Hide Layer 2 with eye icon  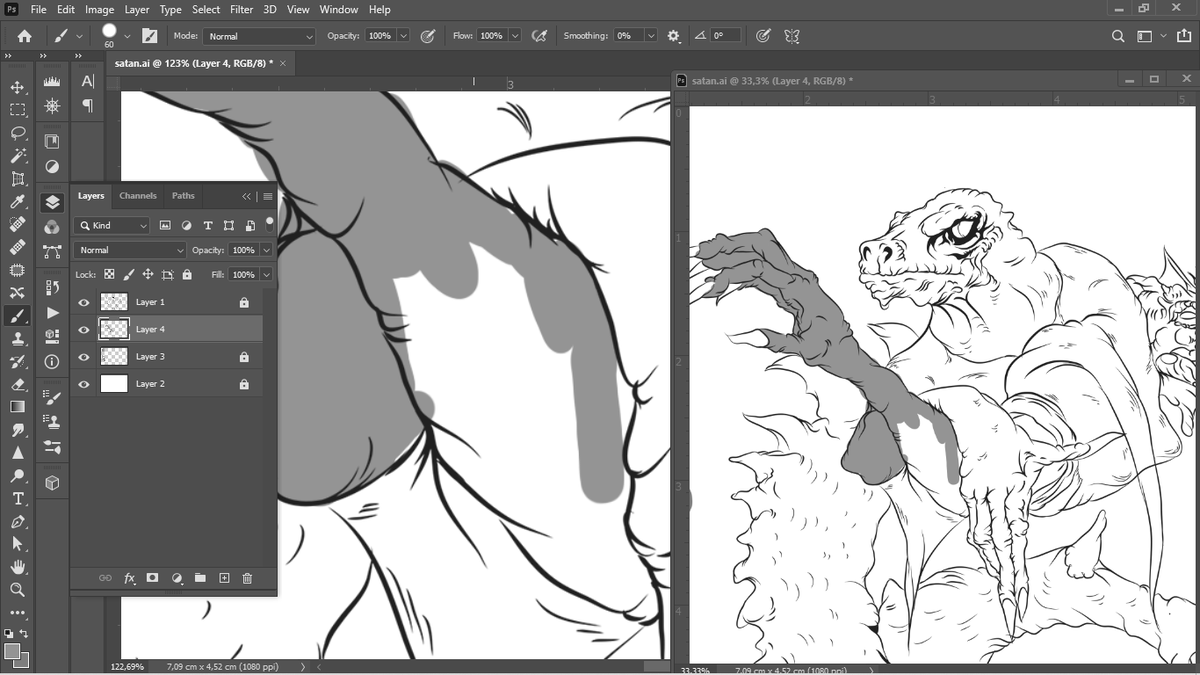pyautogui.click(x=84, y=384)
